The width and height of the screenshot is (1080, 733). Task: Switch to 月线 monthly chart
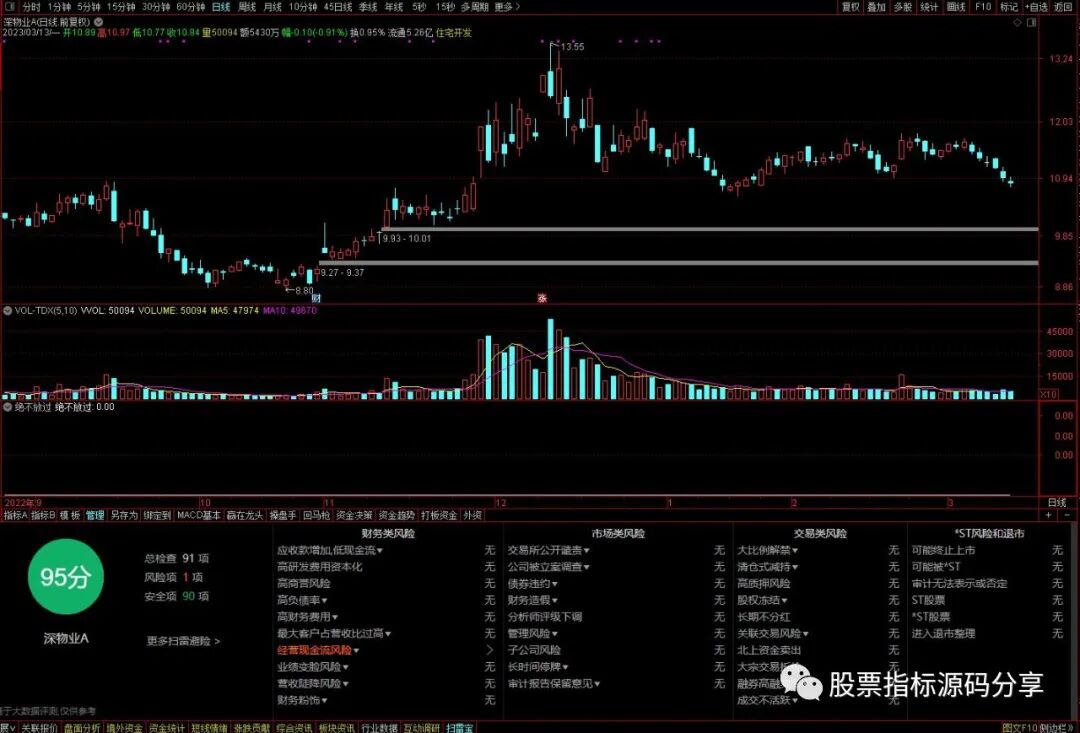(273, 7)
